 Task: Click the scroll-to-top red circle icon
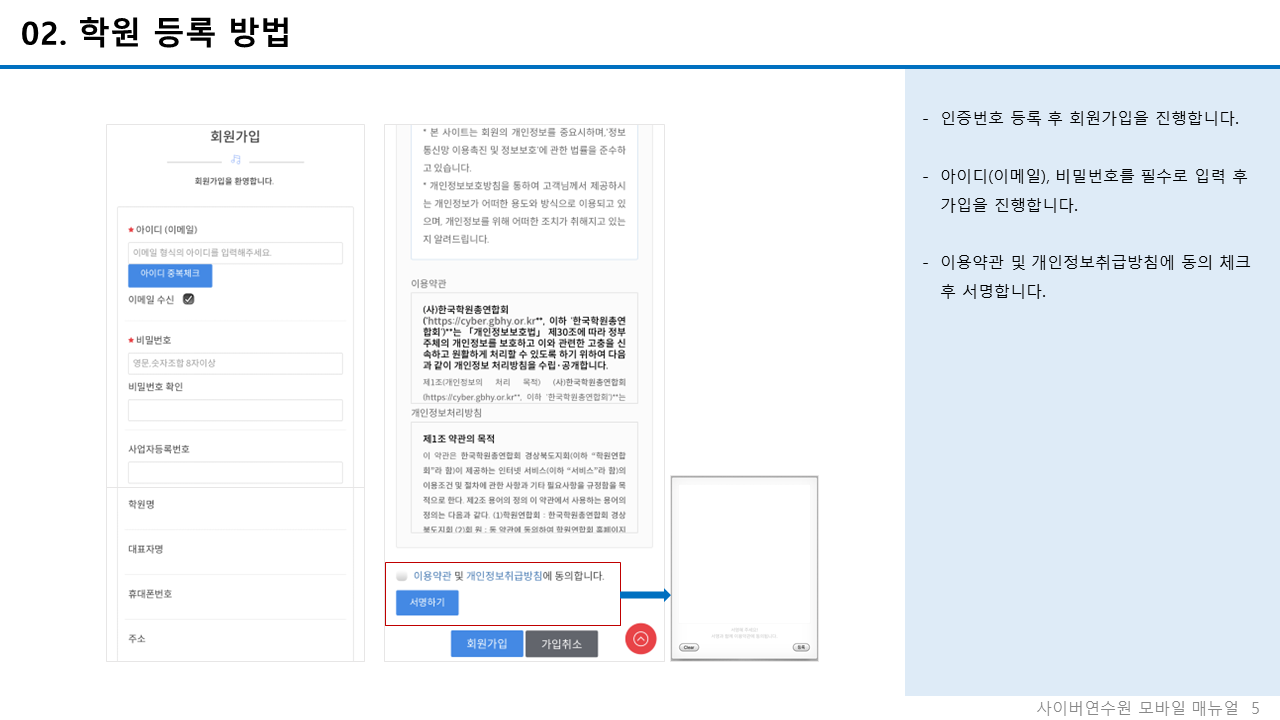point(641,640)
